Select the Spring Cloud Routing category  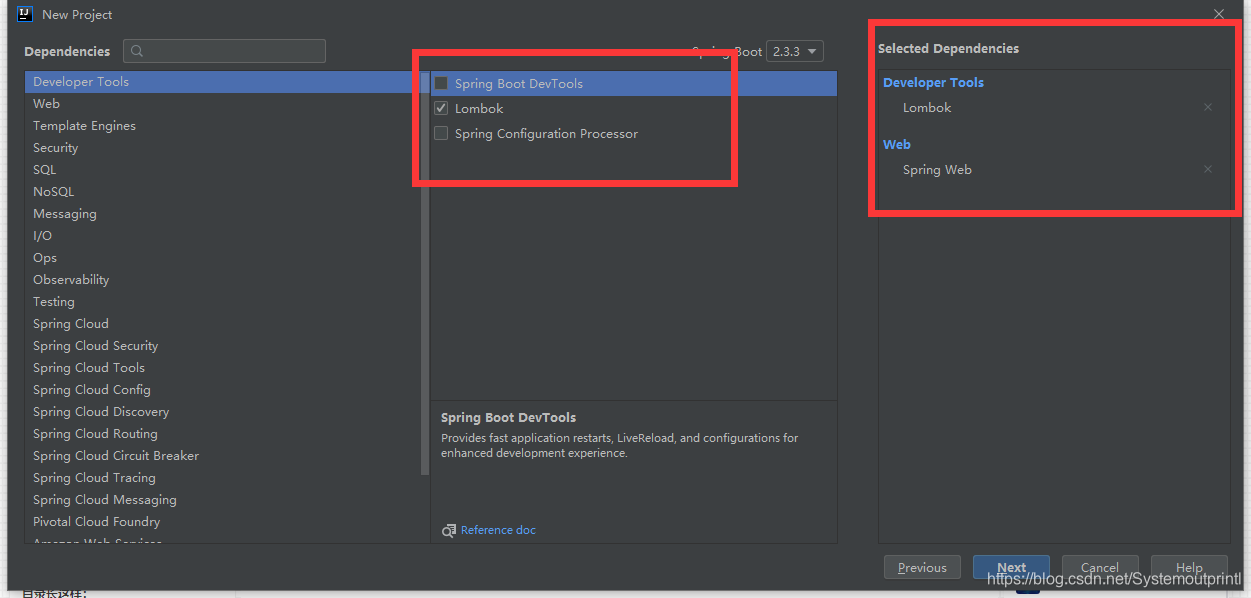(223, 434)
